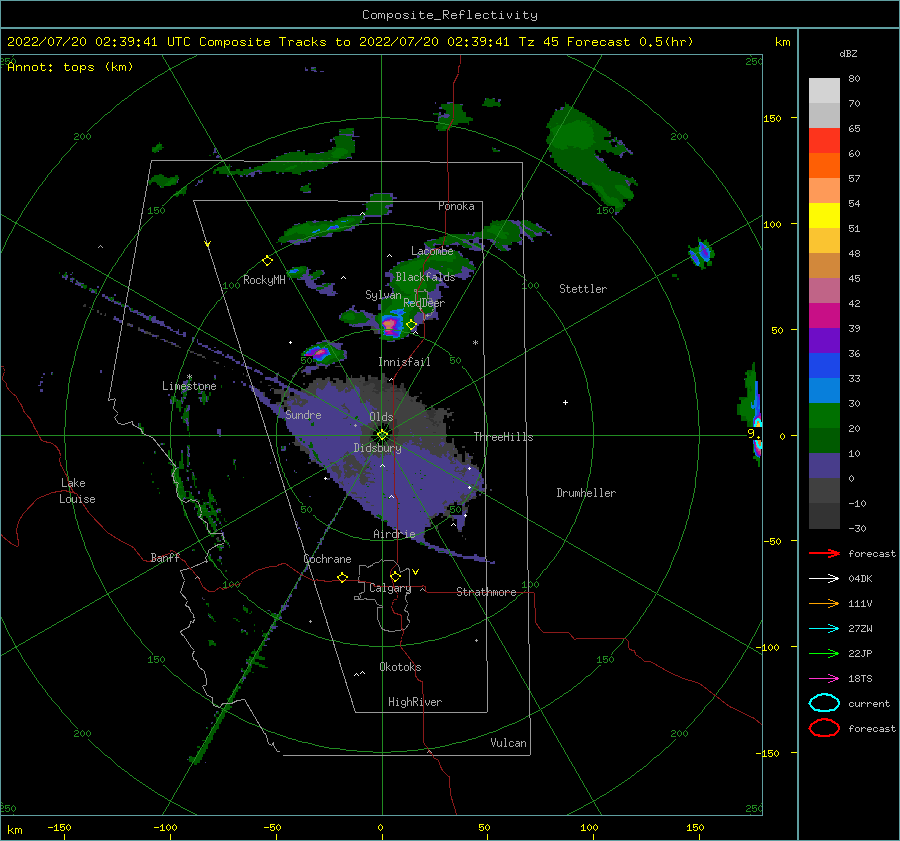Click the magenta 42 dBZ color swatch
Screen dimensions: 900x841
824,316
